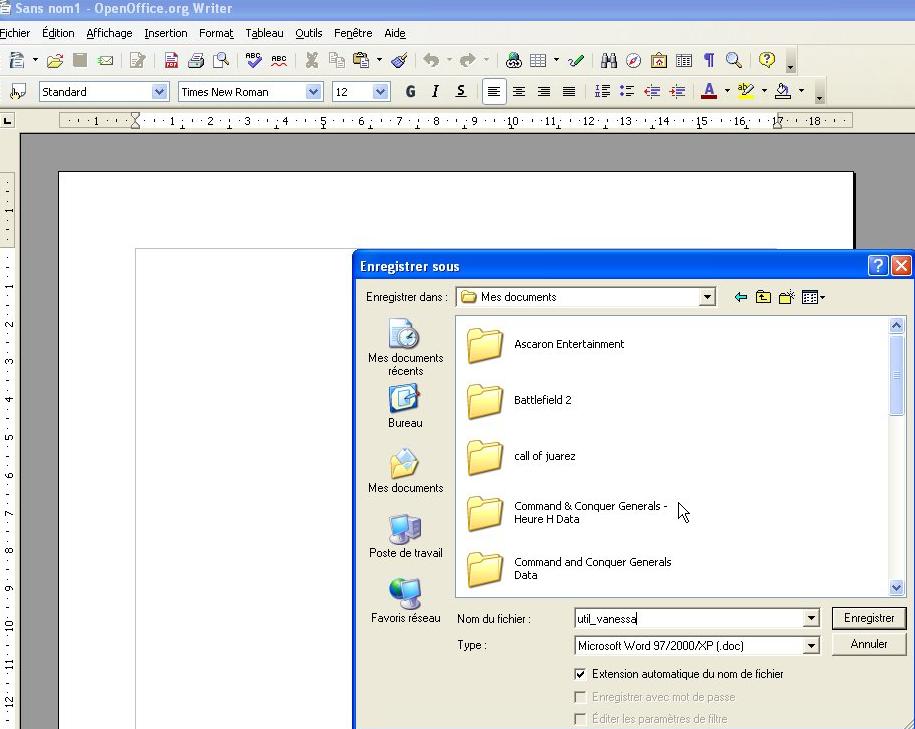
Task: Toggle underline formatting (S)
Action: click(x=461, y=91)
